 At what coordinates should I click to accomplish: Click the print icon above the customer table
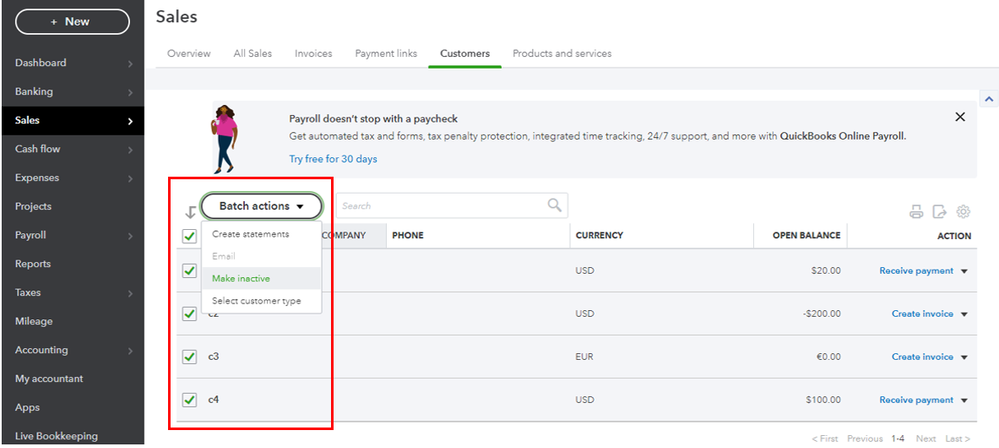pos(915,212)
